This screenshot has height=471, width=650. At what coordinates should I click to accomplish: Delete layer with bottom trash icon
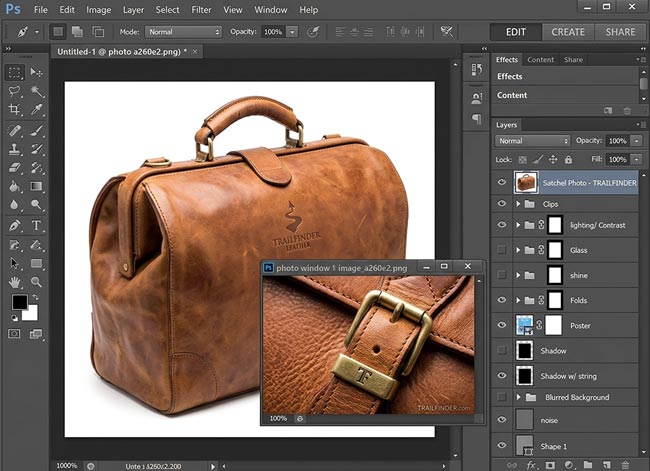click(625, 465)
